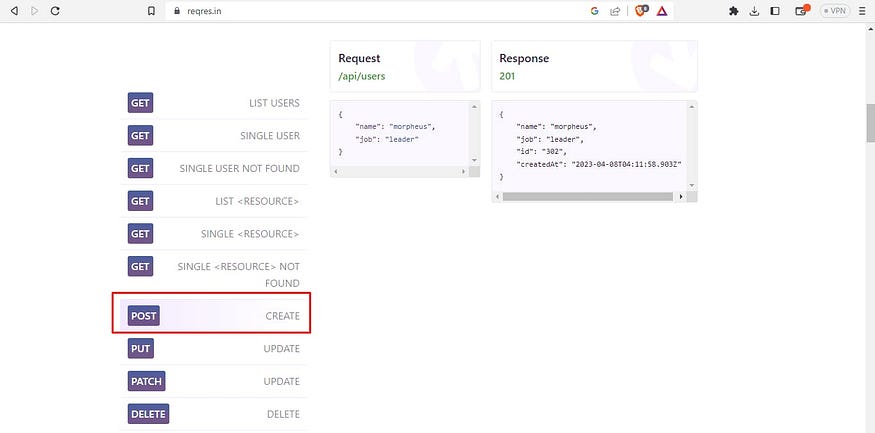Click the response box right scroll arrow
875x433 pixels.
pyautogui.click(x=681, y=197)
